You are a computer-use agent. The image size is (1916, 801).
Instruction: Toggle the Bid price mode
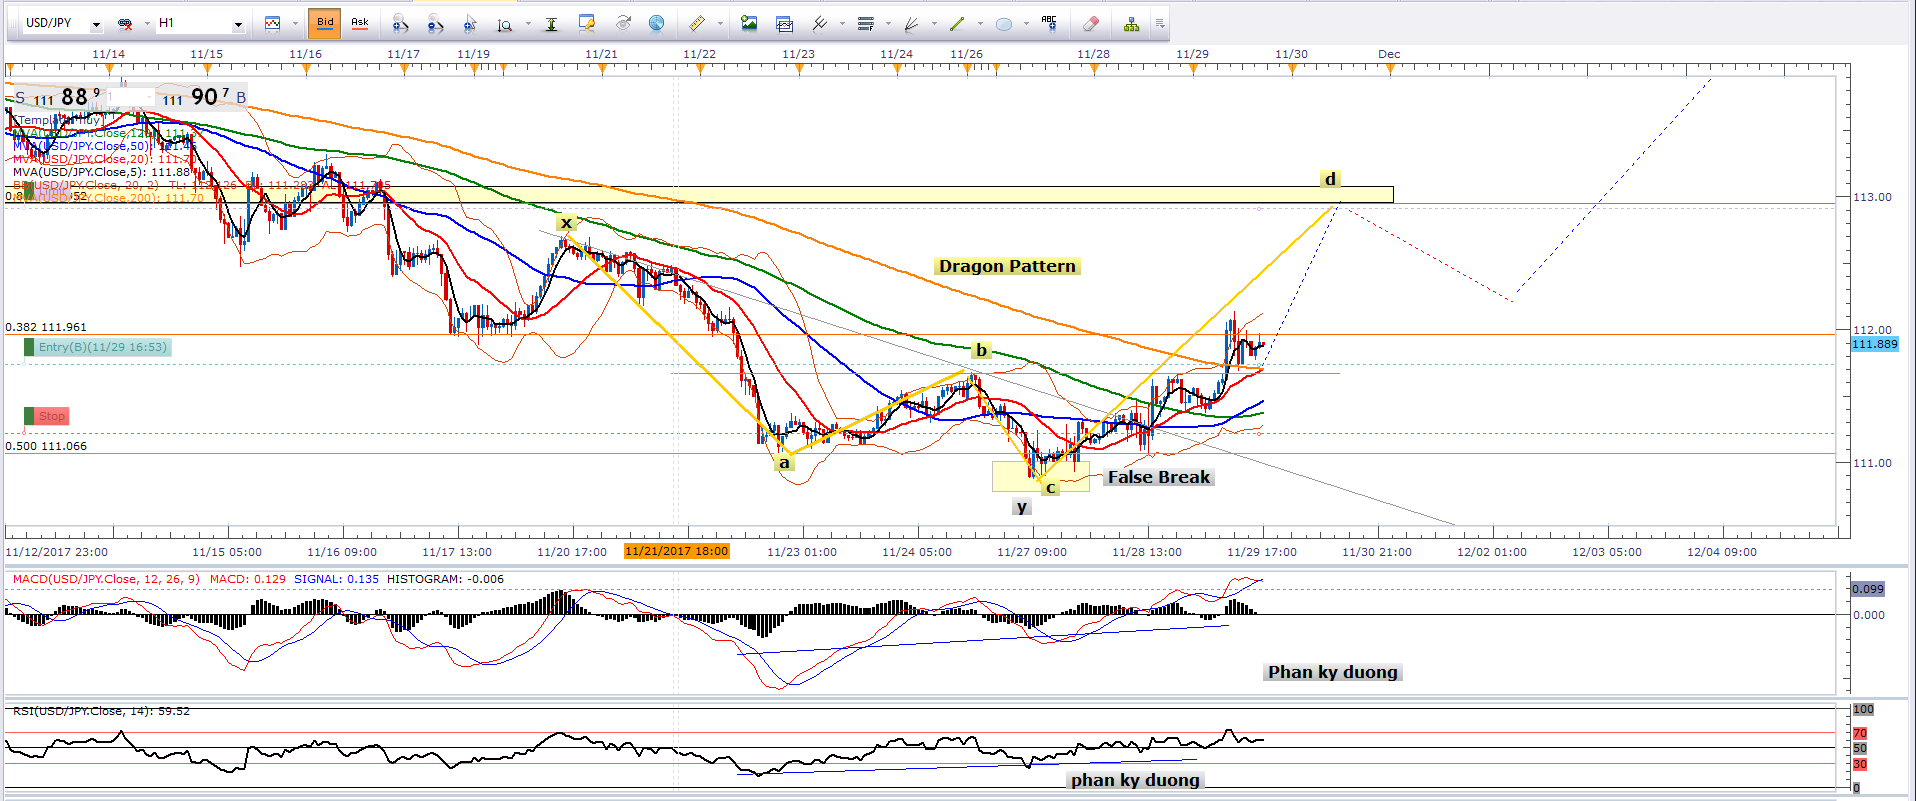325,23
